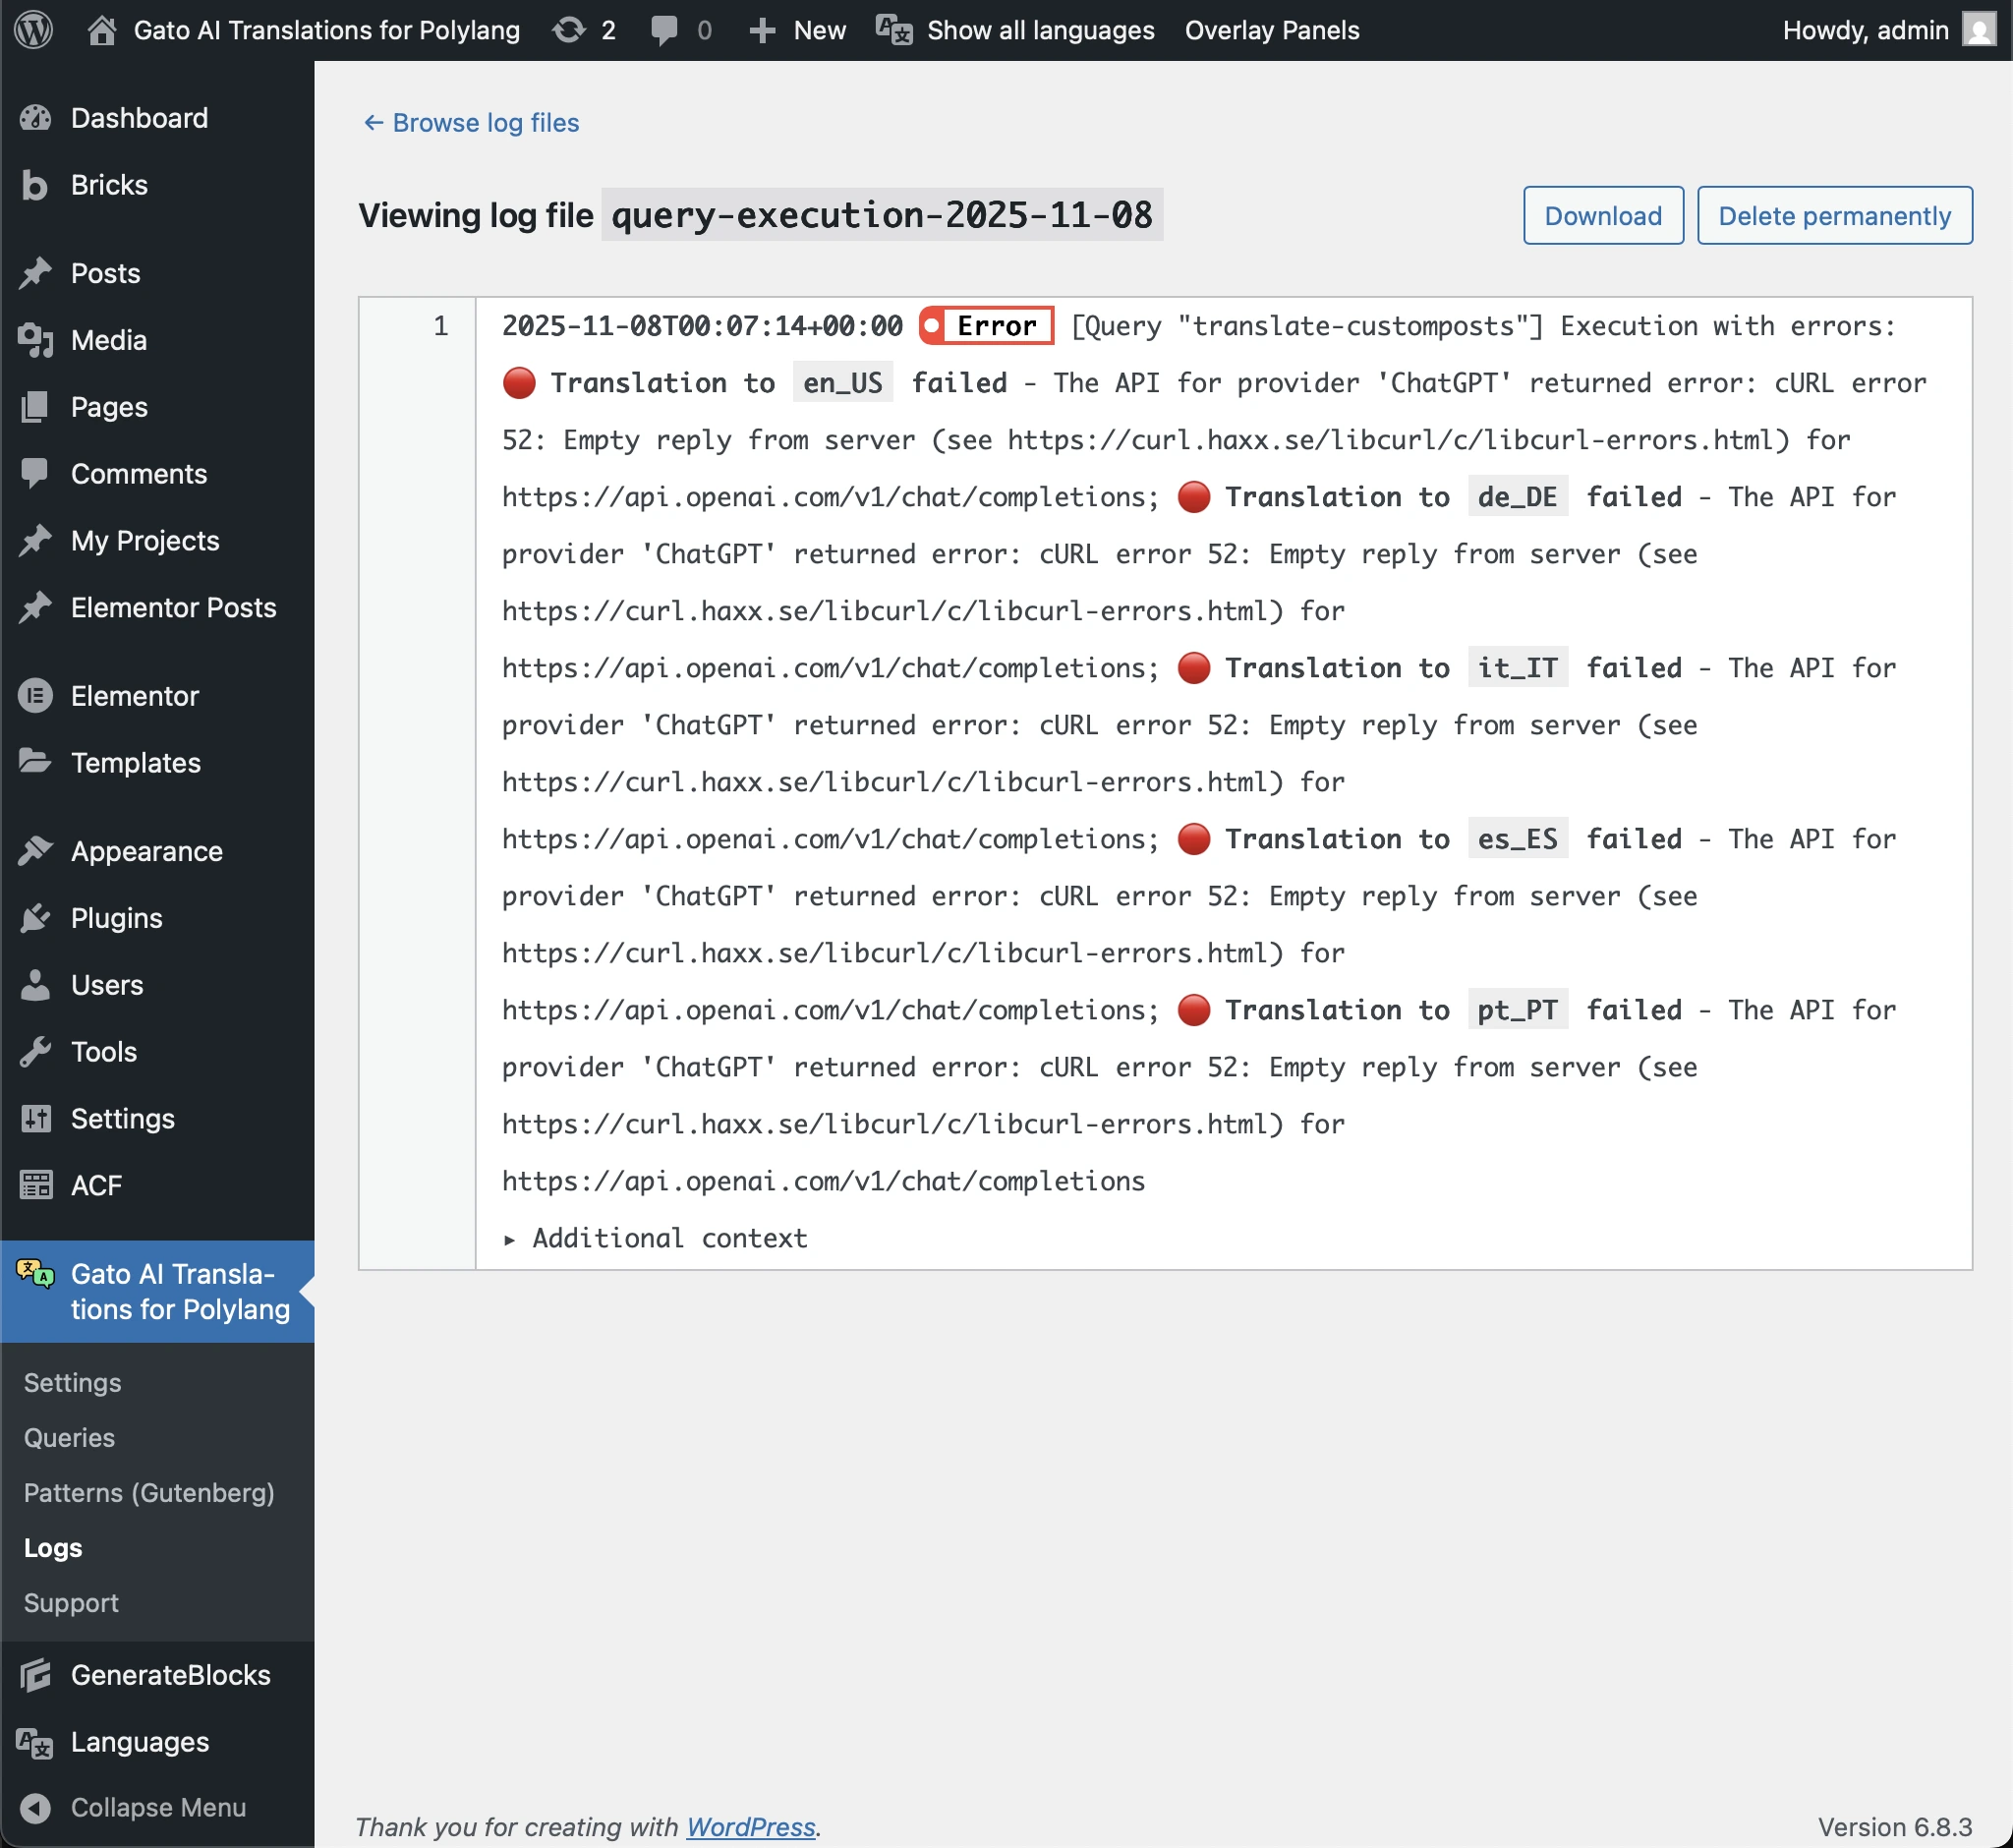Open the Queries submenu item

69,1437
